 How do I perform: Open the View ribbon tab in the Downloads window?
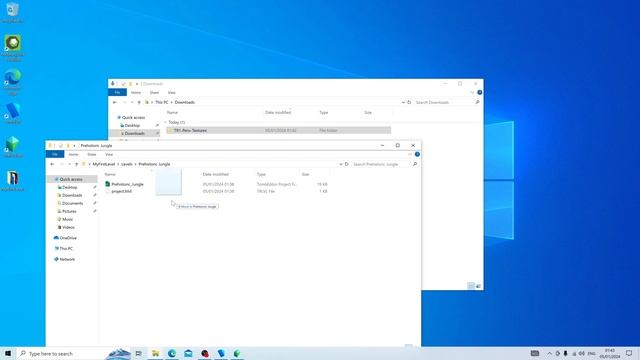click(171, 93)
